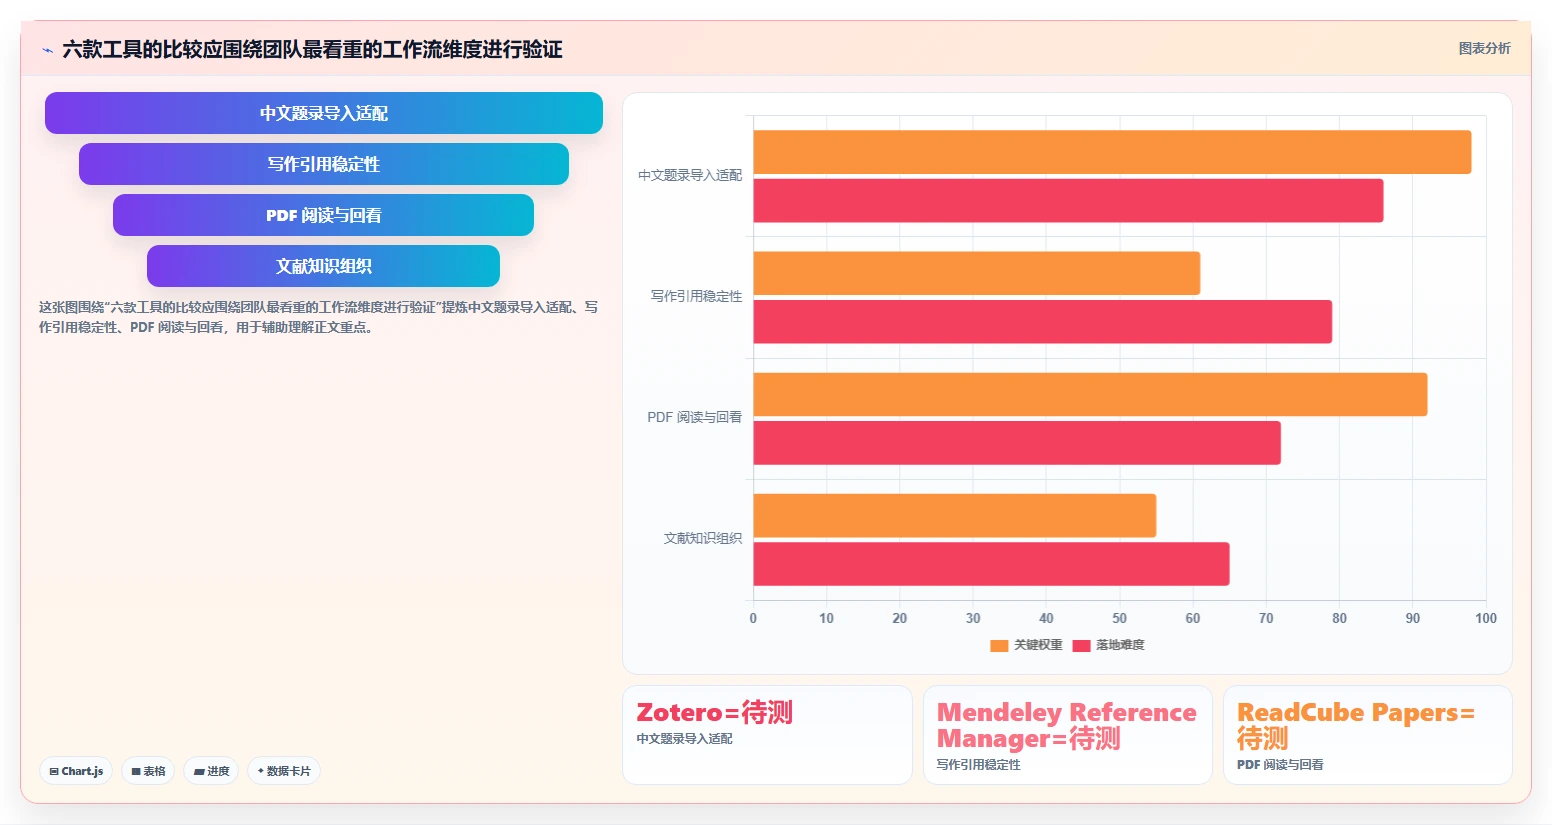Click the 数据卡片 tag chip
1552x825 pixels.
284,771
